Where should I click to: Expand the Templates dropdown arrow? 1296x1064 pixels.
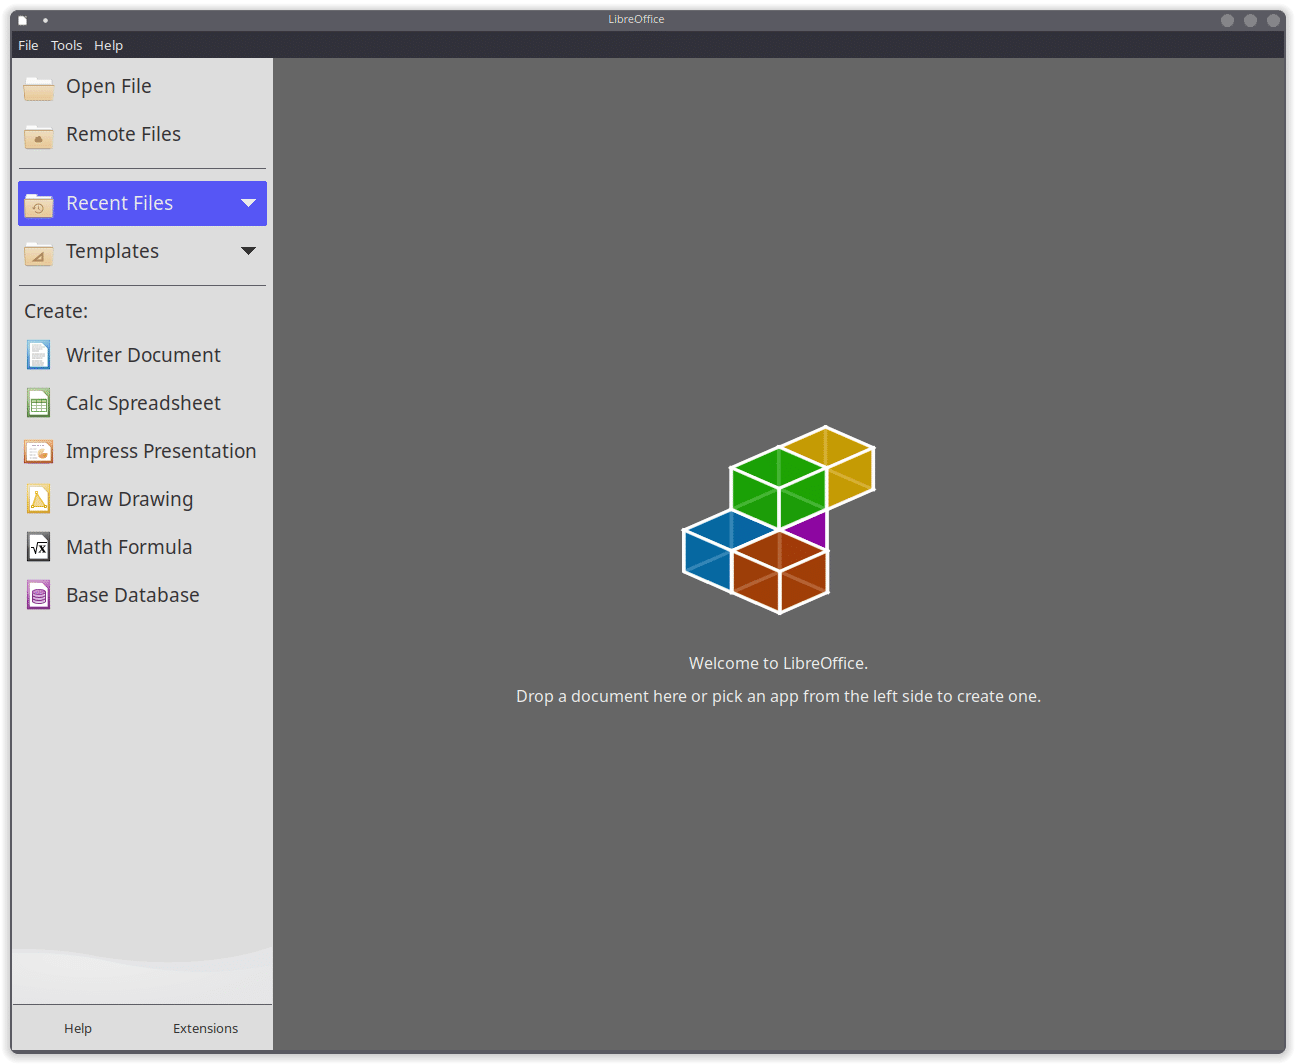[248, 251]
